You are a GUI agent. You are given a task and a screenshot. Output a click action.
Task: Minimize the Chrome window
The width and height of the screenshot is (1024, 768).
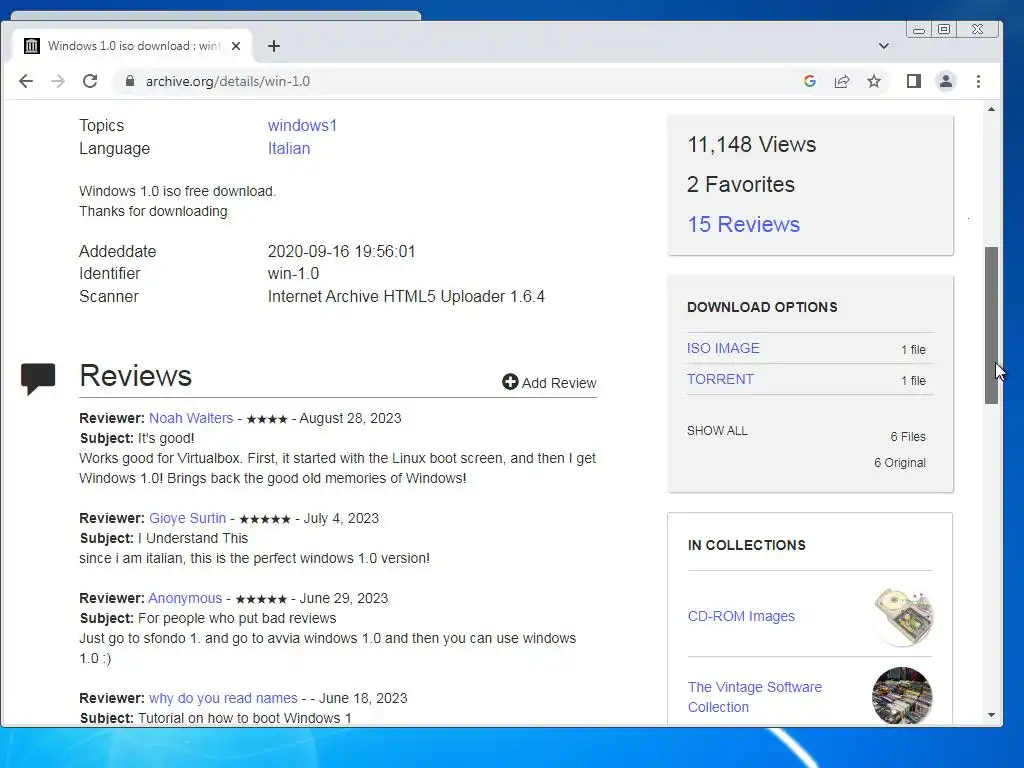(919, 29)
